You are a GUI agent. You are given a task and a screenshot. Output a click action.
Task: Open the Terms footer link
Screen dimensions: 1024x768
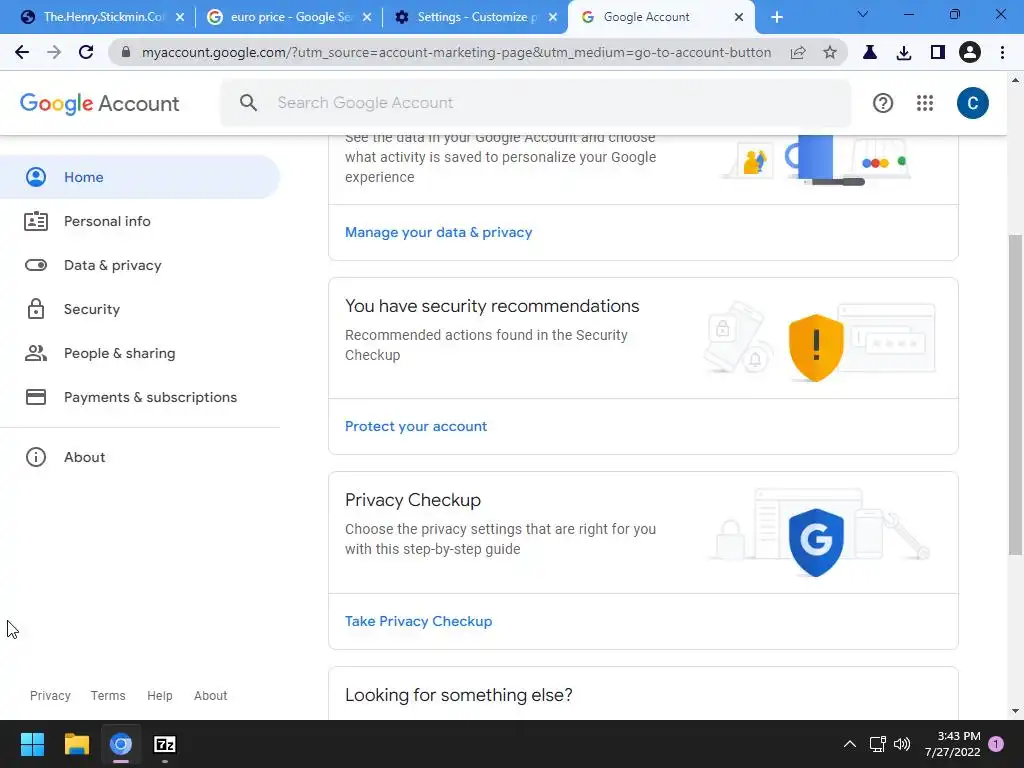click(x=108, y=696)
